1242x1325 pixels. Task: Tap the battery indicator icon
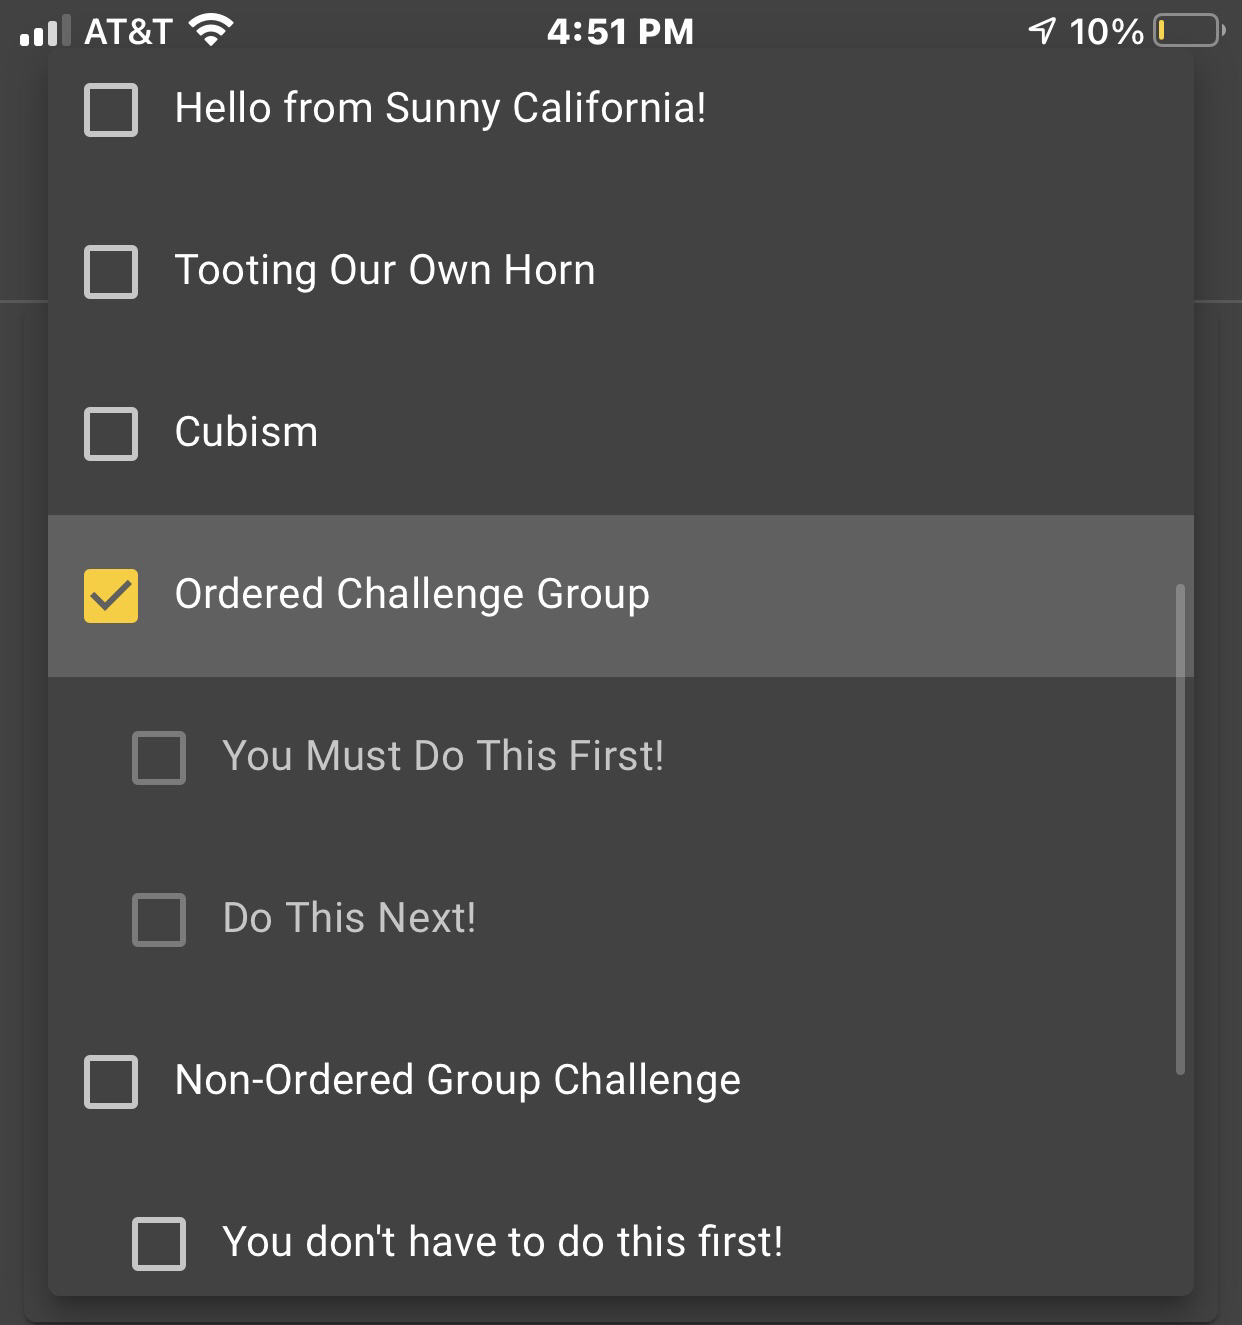[x=1188, y=31]
